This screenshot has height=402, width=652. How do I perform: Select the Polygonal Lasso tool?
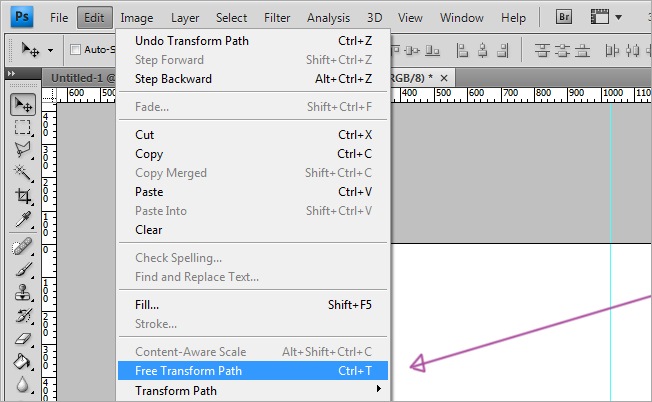click(x=22, y=150)
